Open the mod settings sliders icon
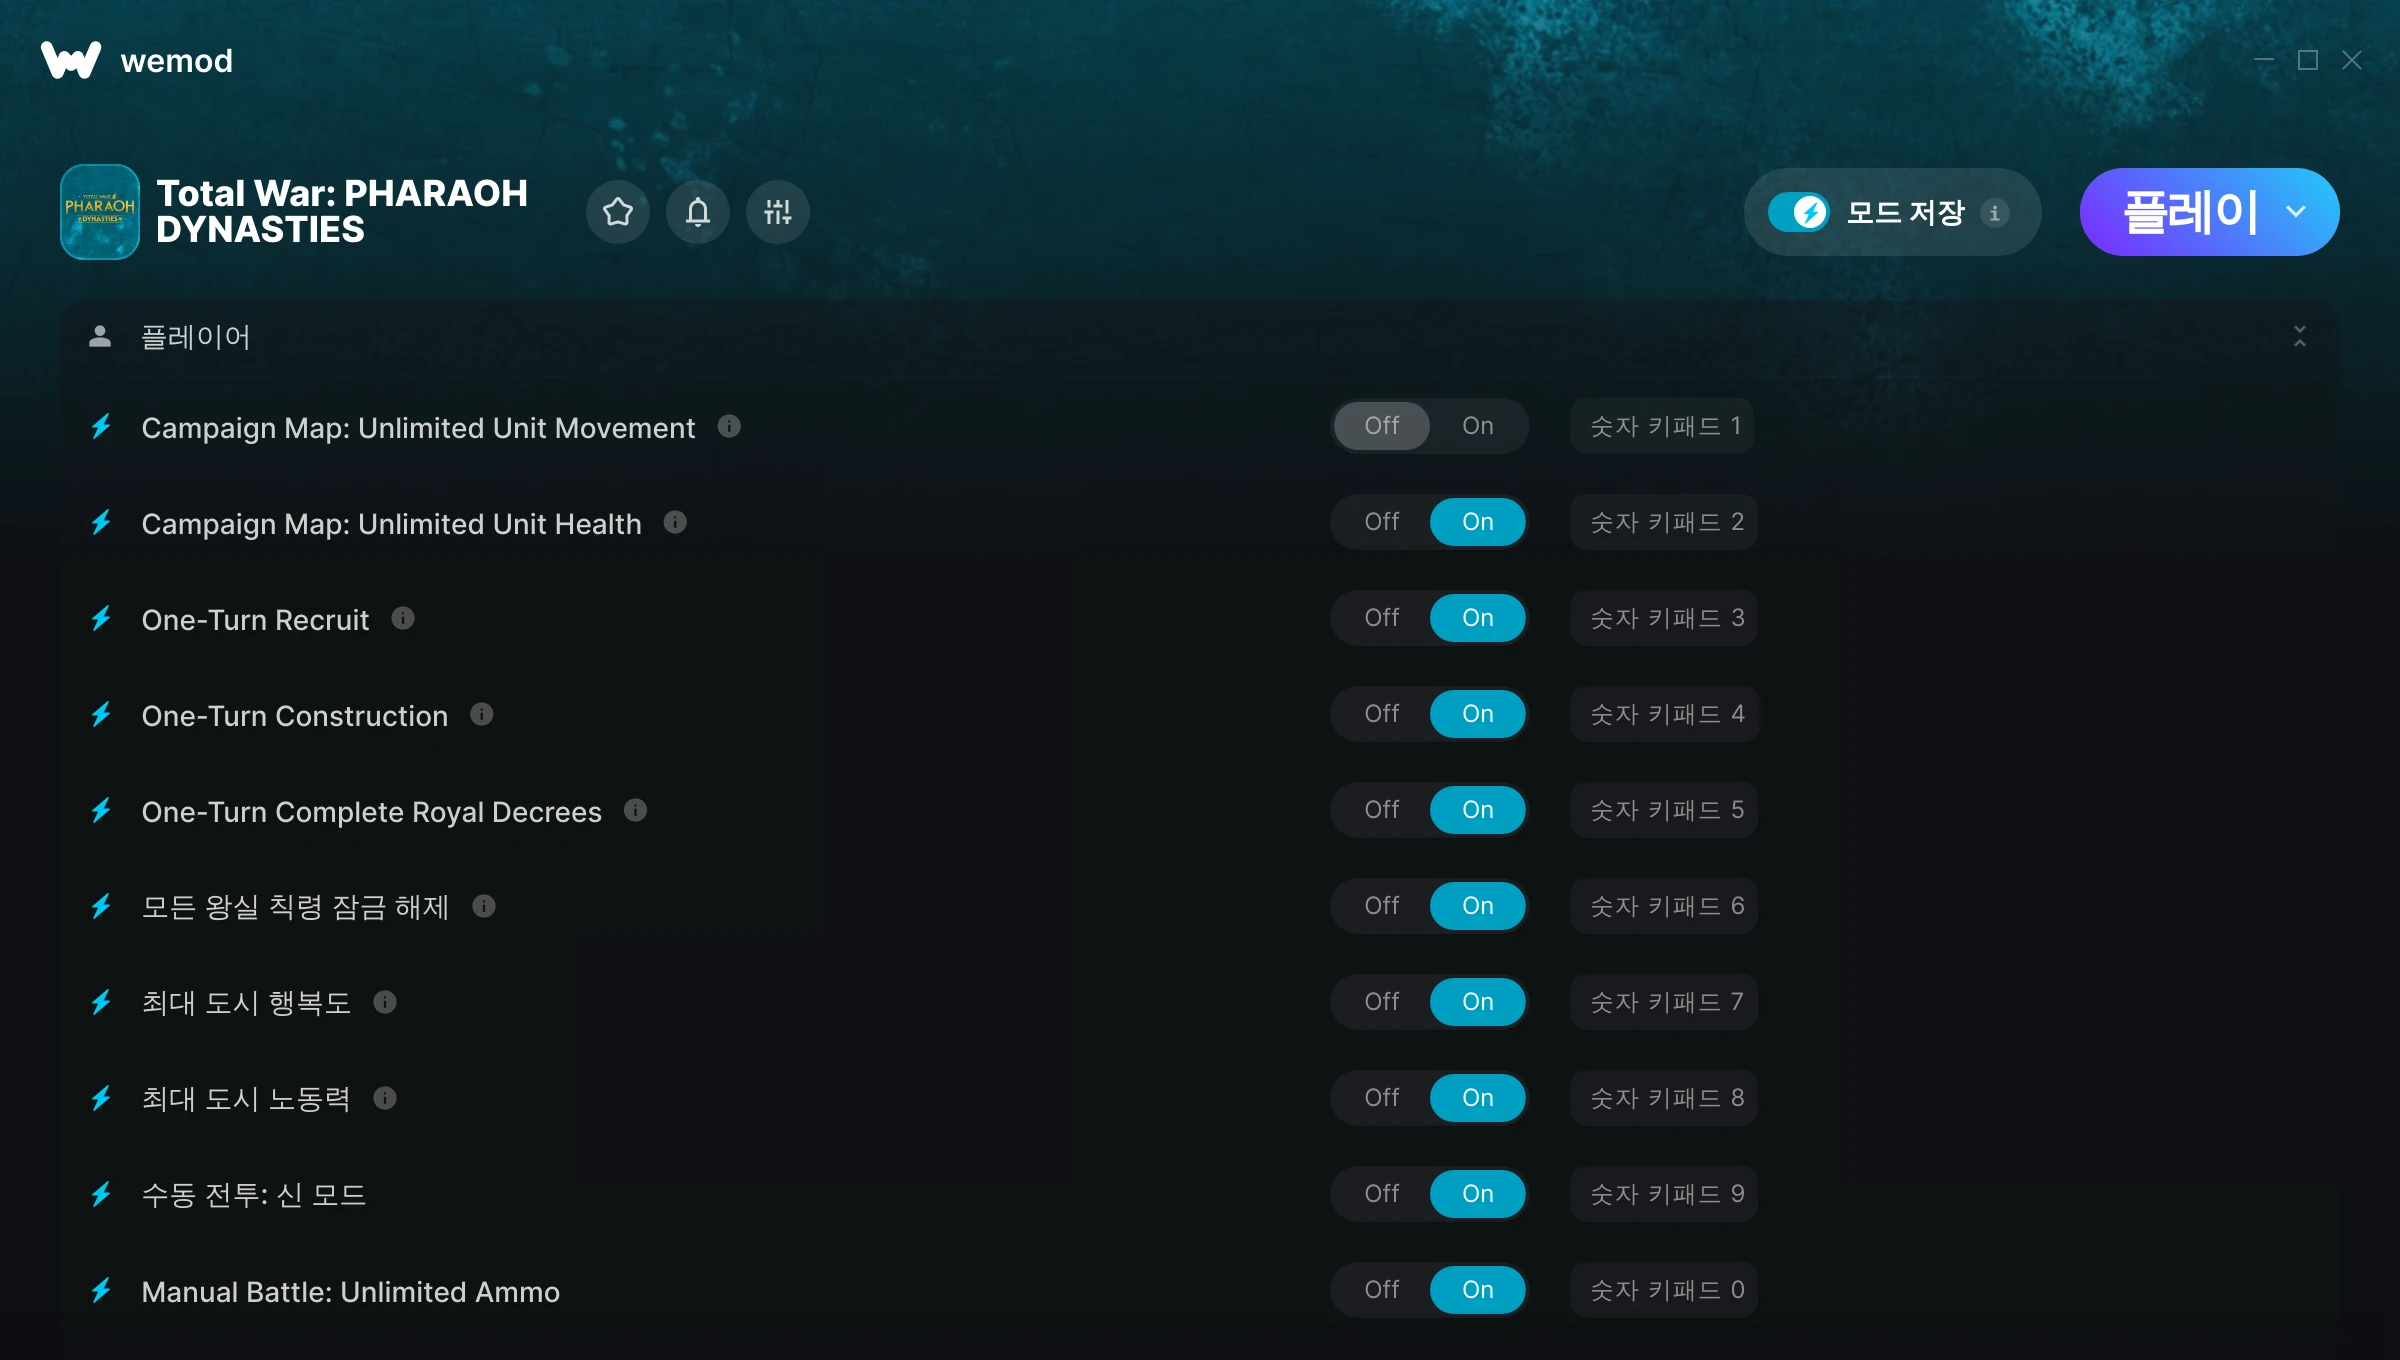 click(778, 212)
